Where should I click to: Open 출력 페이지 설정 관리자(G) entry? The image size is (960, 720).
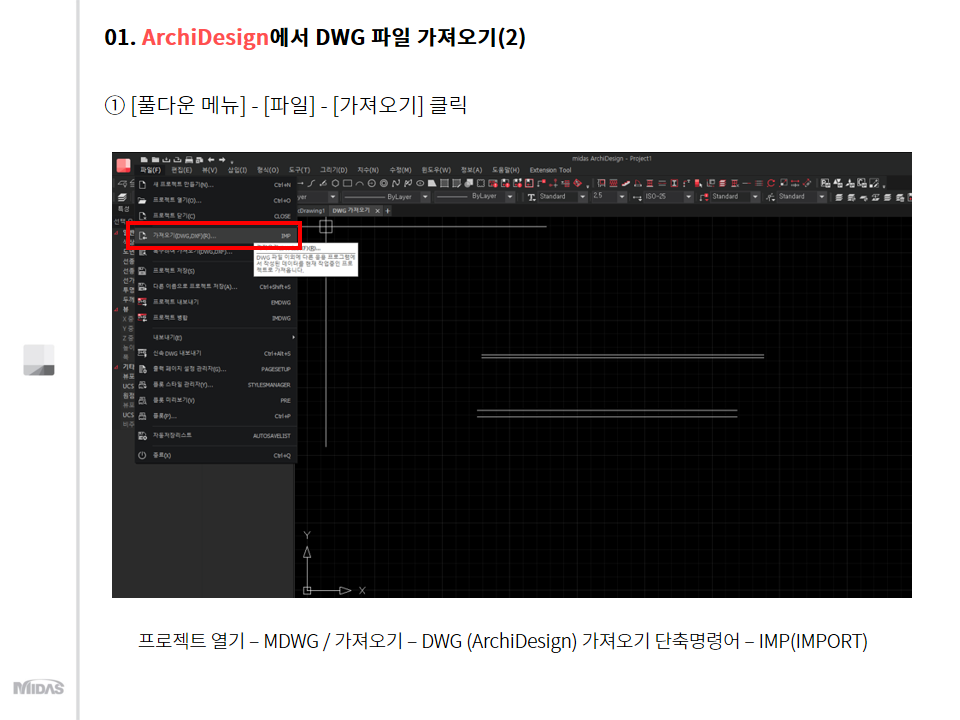tap(216, 369)
